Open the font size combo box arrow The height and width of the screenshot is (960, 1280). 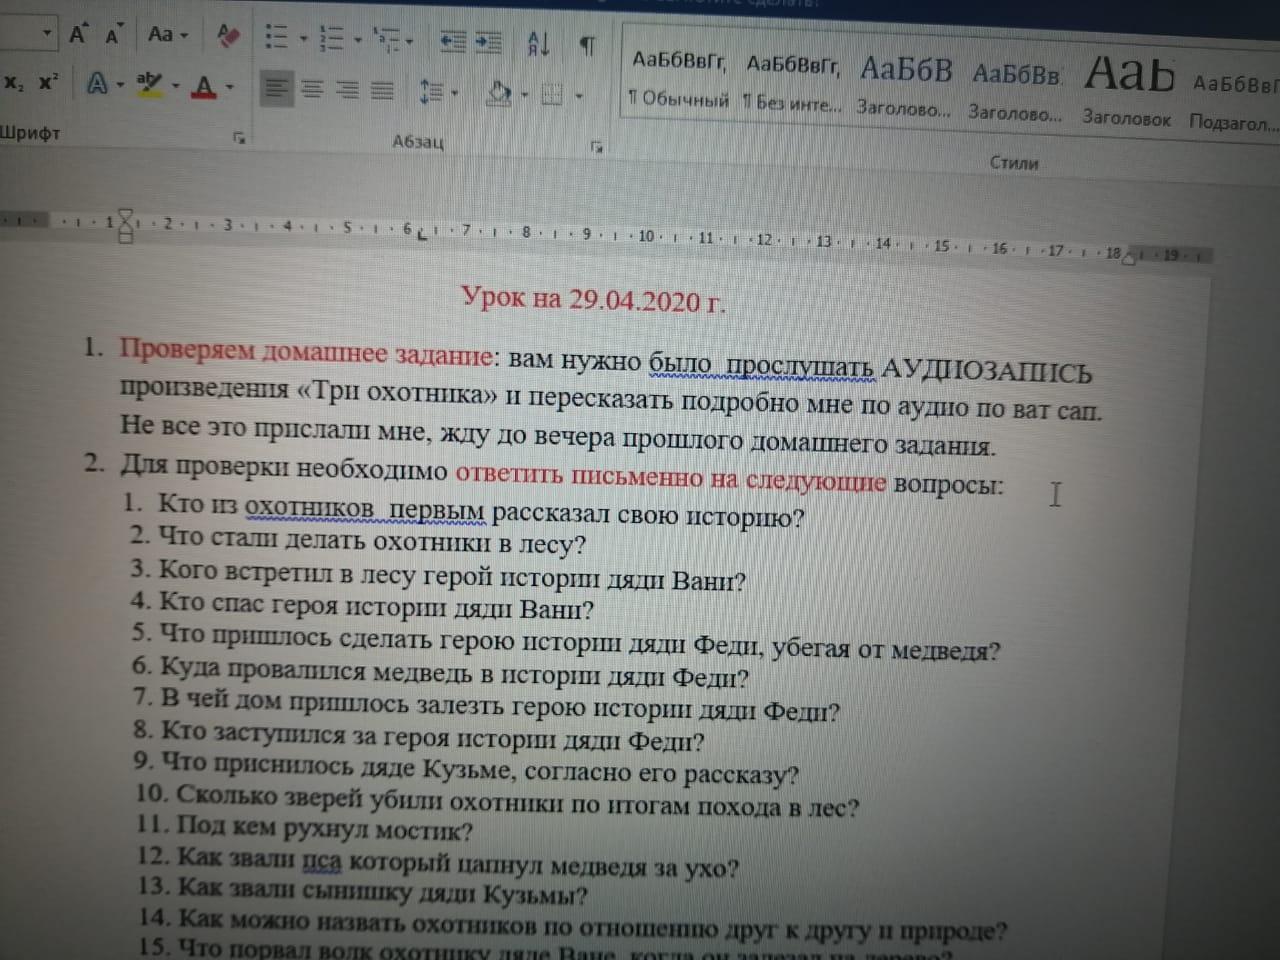[46, 33]
